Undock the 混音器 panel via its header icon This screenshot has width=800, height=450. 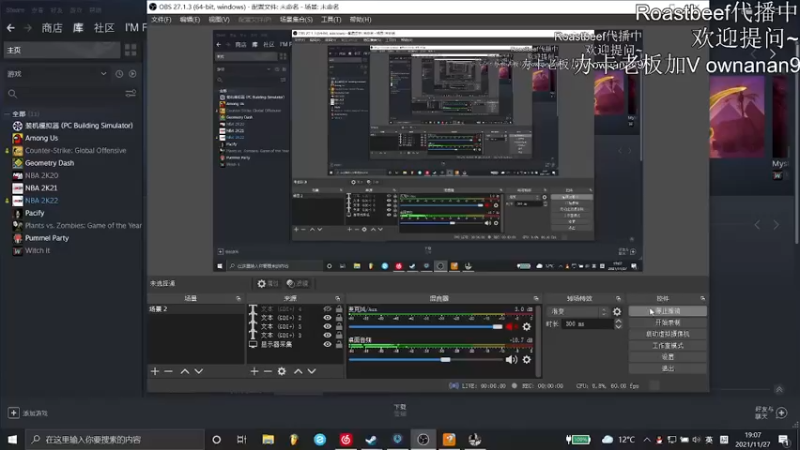click(x=536, y=298)
